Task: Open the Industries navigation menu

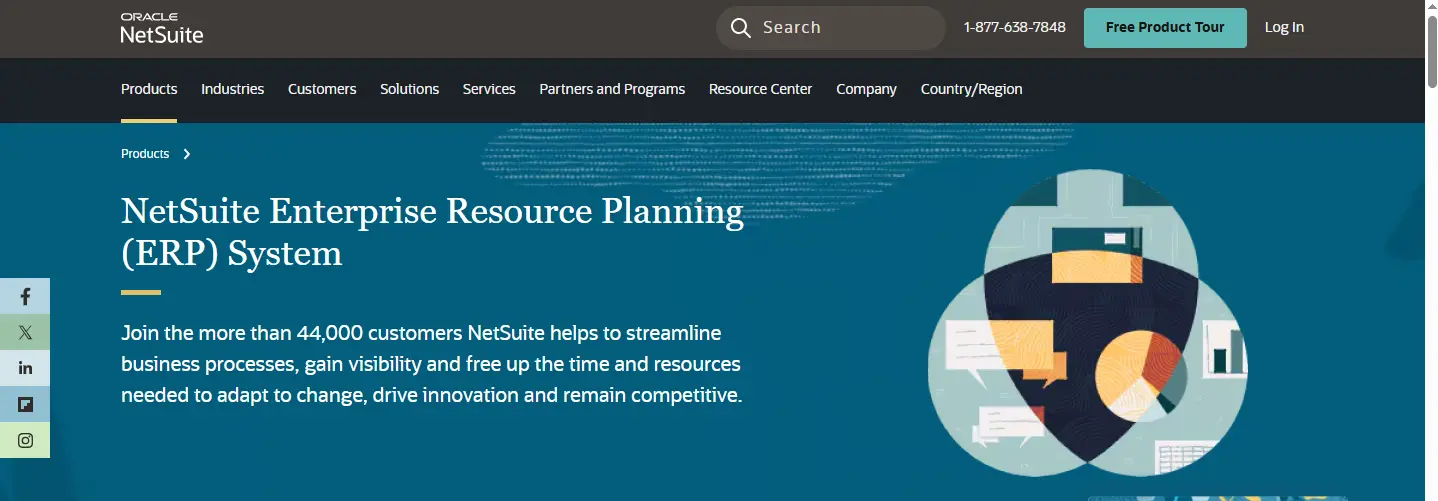Action: pos(232,89)
